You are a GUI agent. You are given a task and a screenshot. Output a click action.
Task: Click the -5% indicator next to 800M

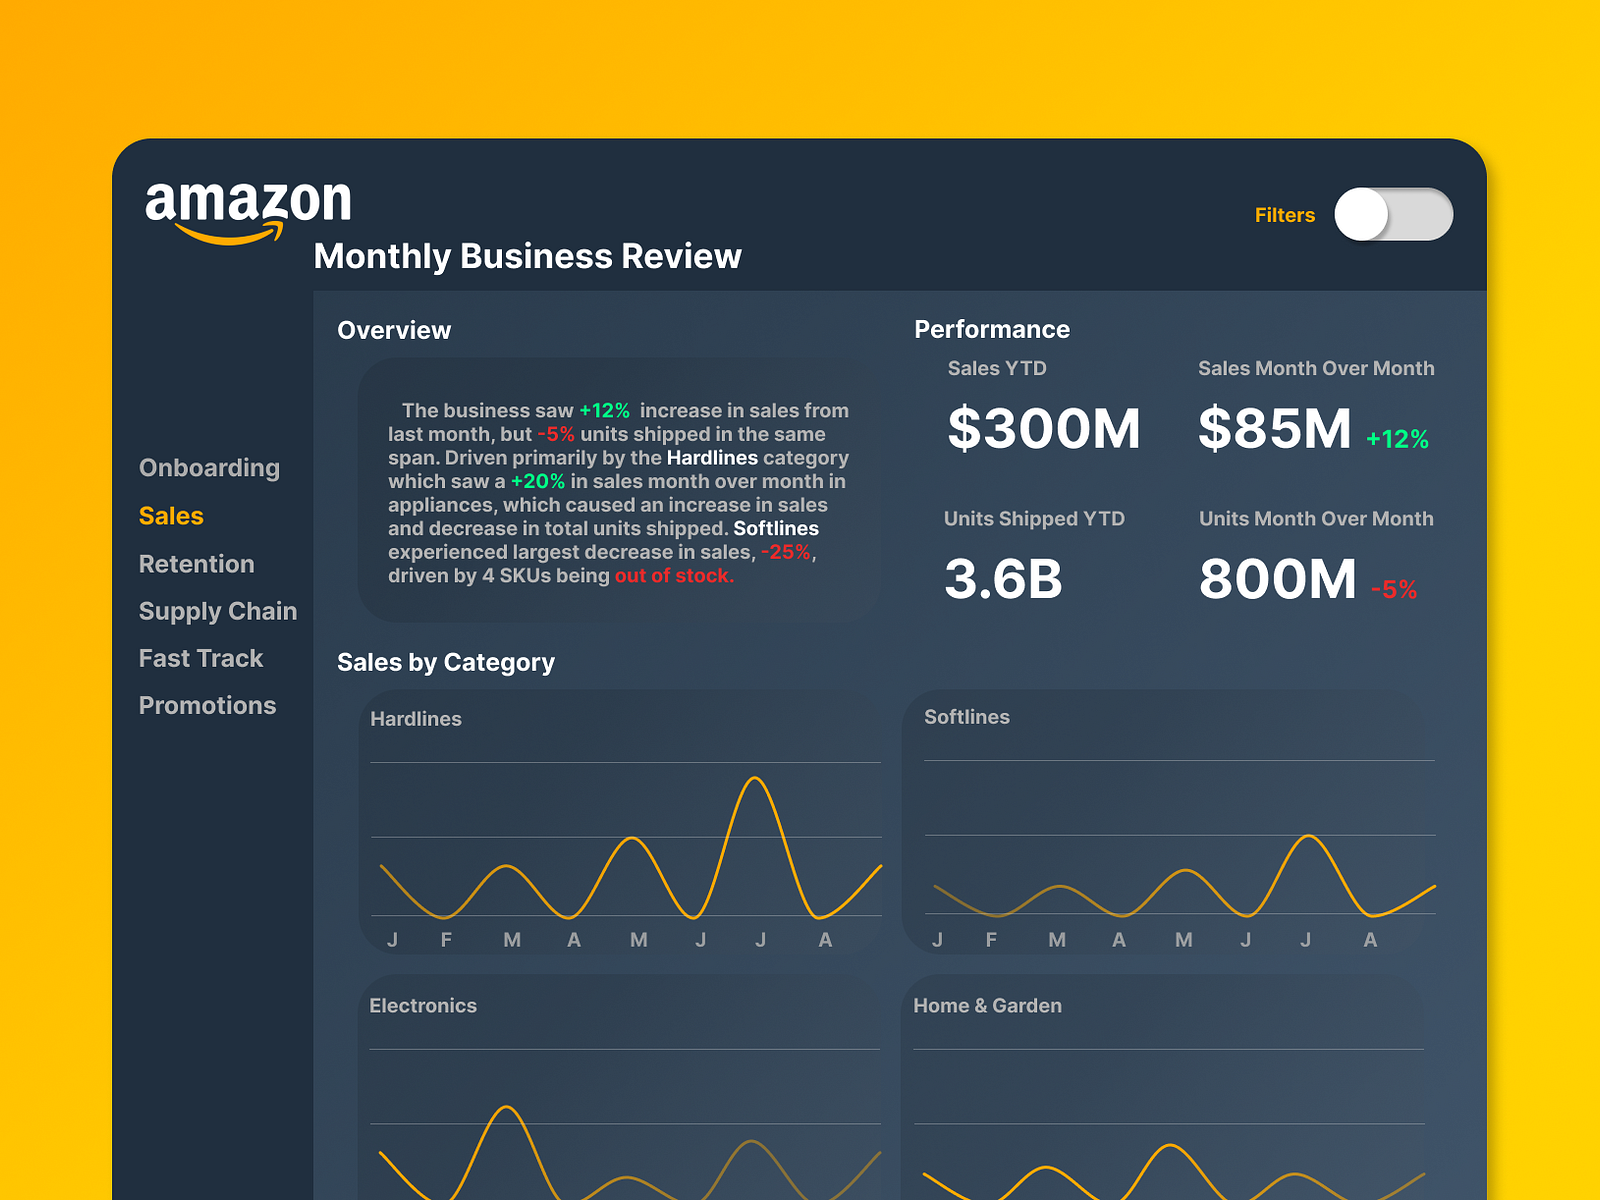point(1394,590)
